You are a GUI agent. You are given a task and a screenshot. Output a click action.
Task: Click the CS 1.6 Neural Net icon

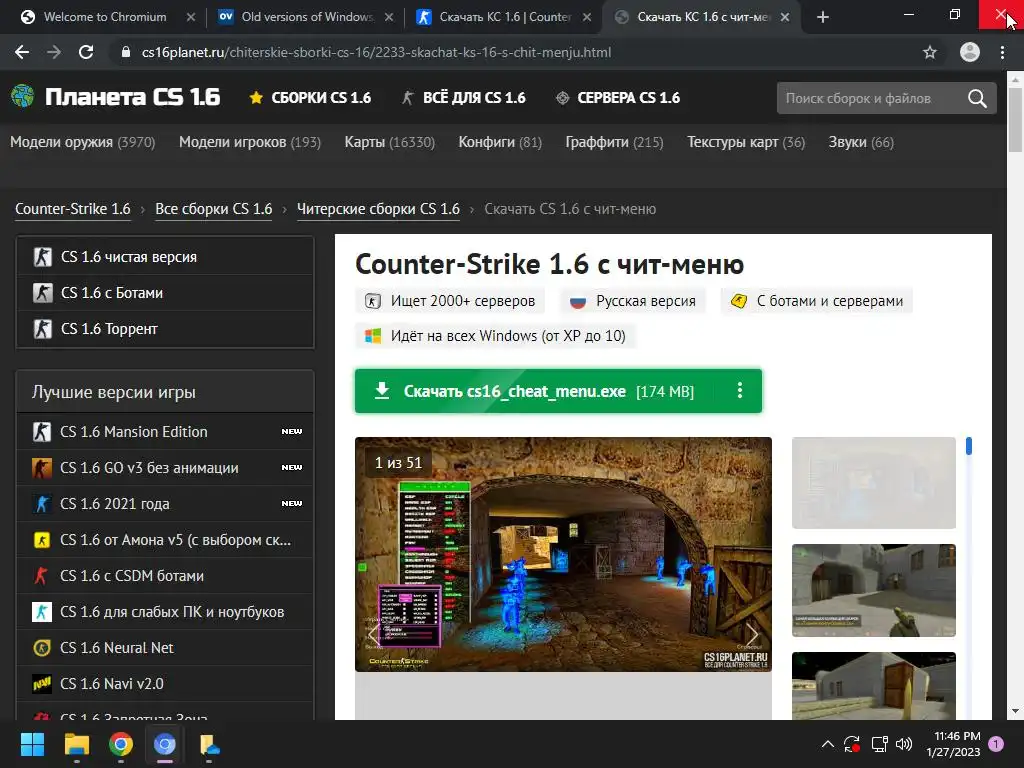42,648
